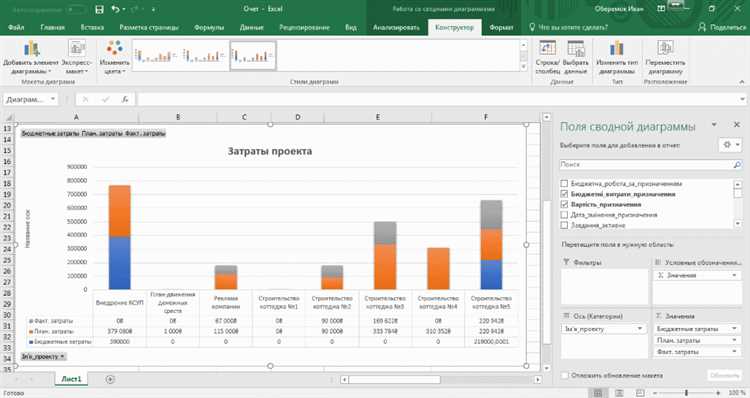The height and width of the screenshot is (398, 750).
Task: Open the Разметка страницы tab
Action: (x=149, y=27)
